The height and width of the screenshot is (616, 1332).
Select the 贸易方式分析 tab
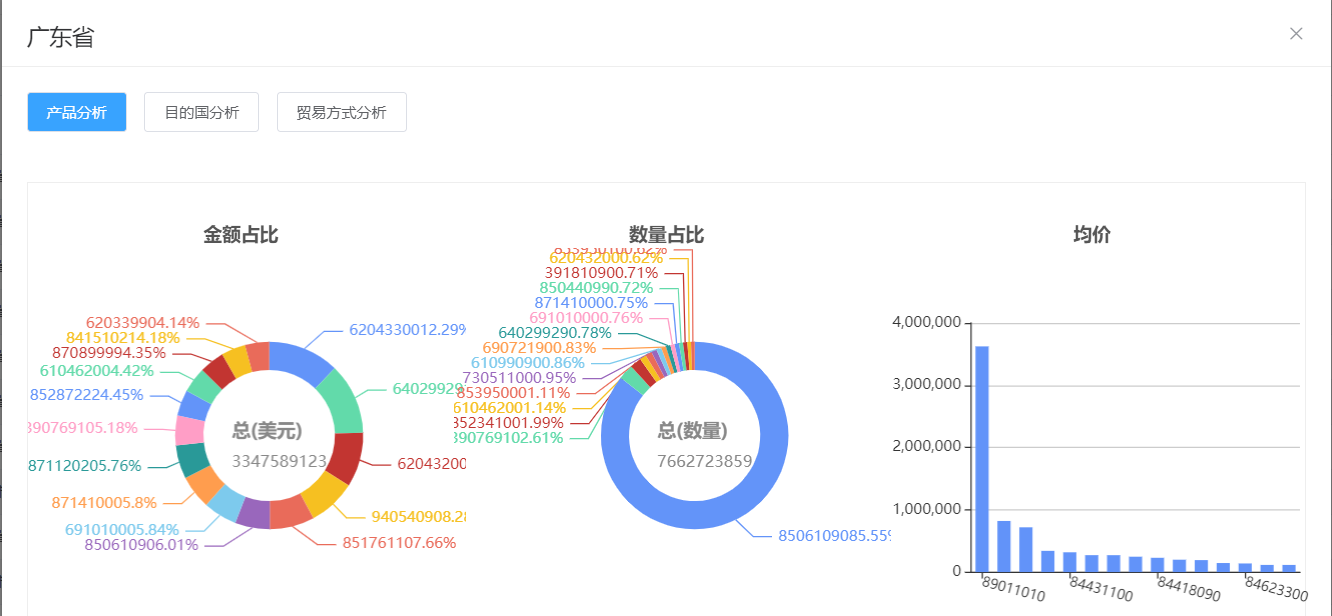tap(342, 112)
